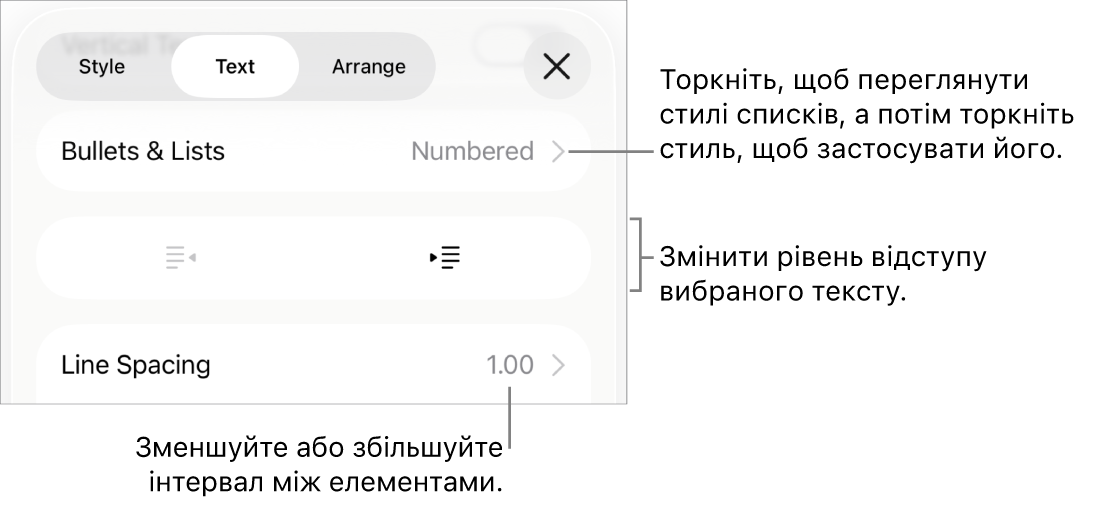This screenshot has height=508, width=1093.
Task: Select the Text tab
Action: coord(235,67)
